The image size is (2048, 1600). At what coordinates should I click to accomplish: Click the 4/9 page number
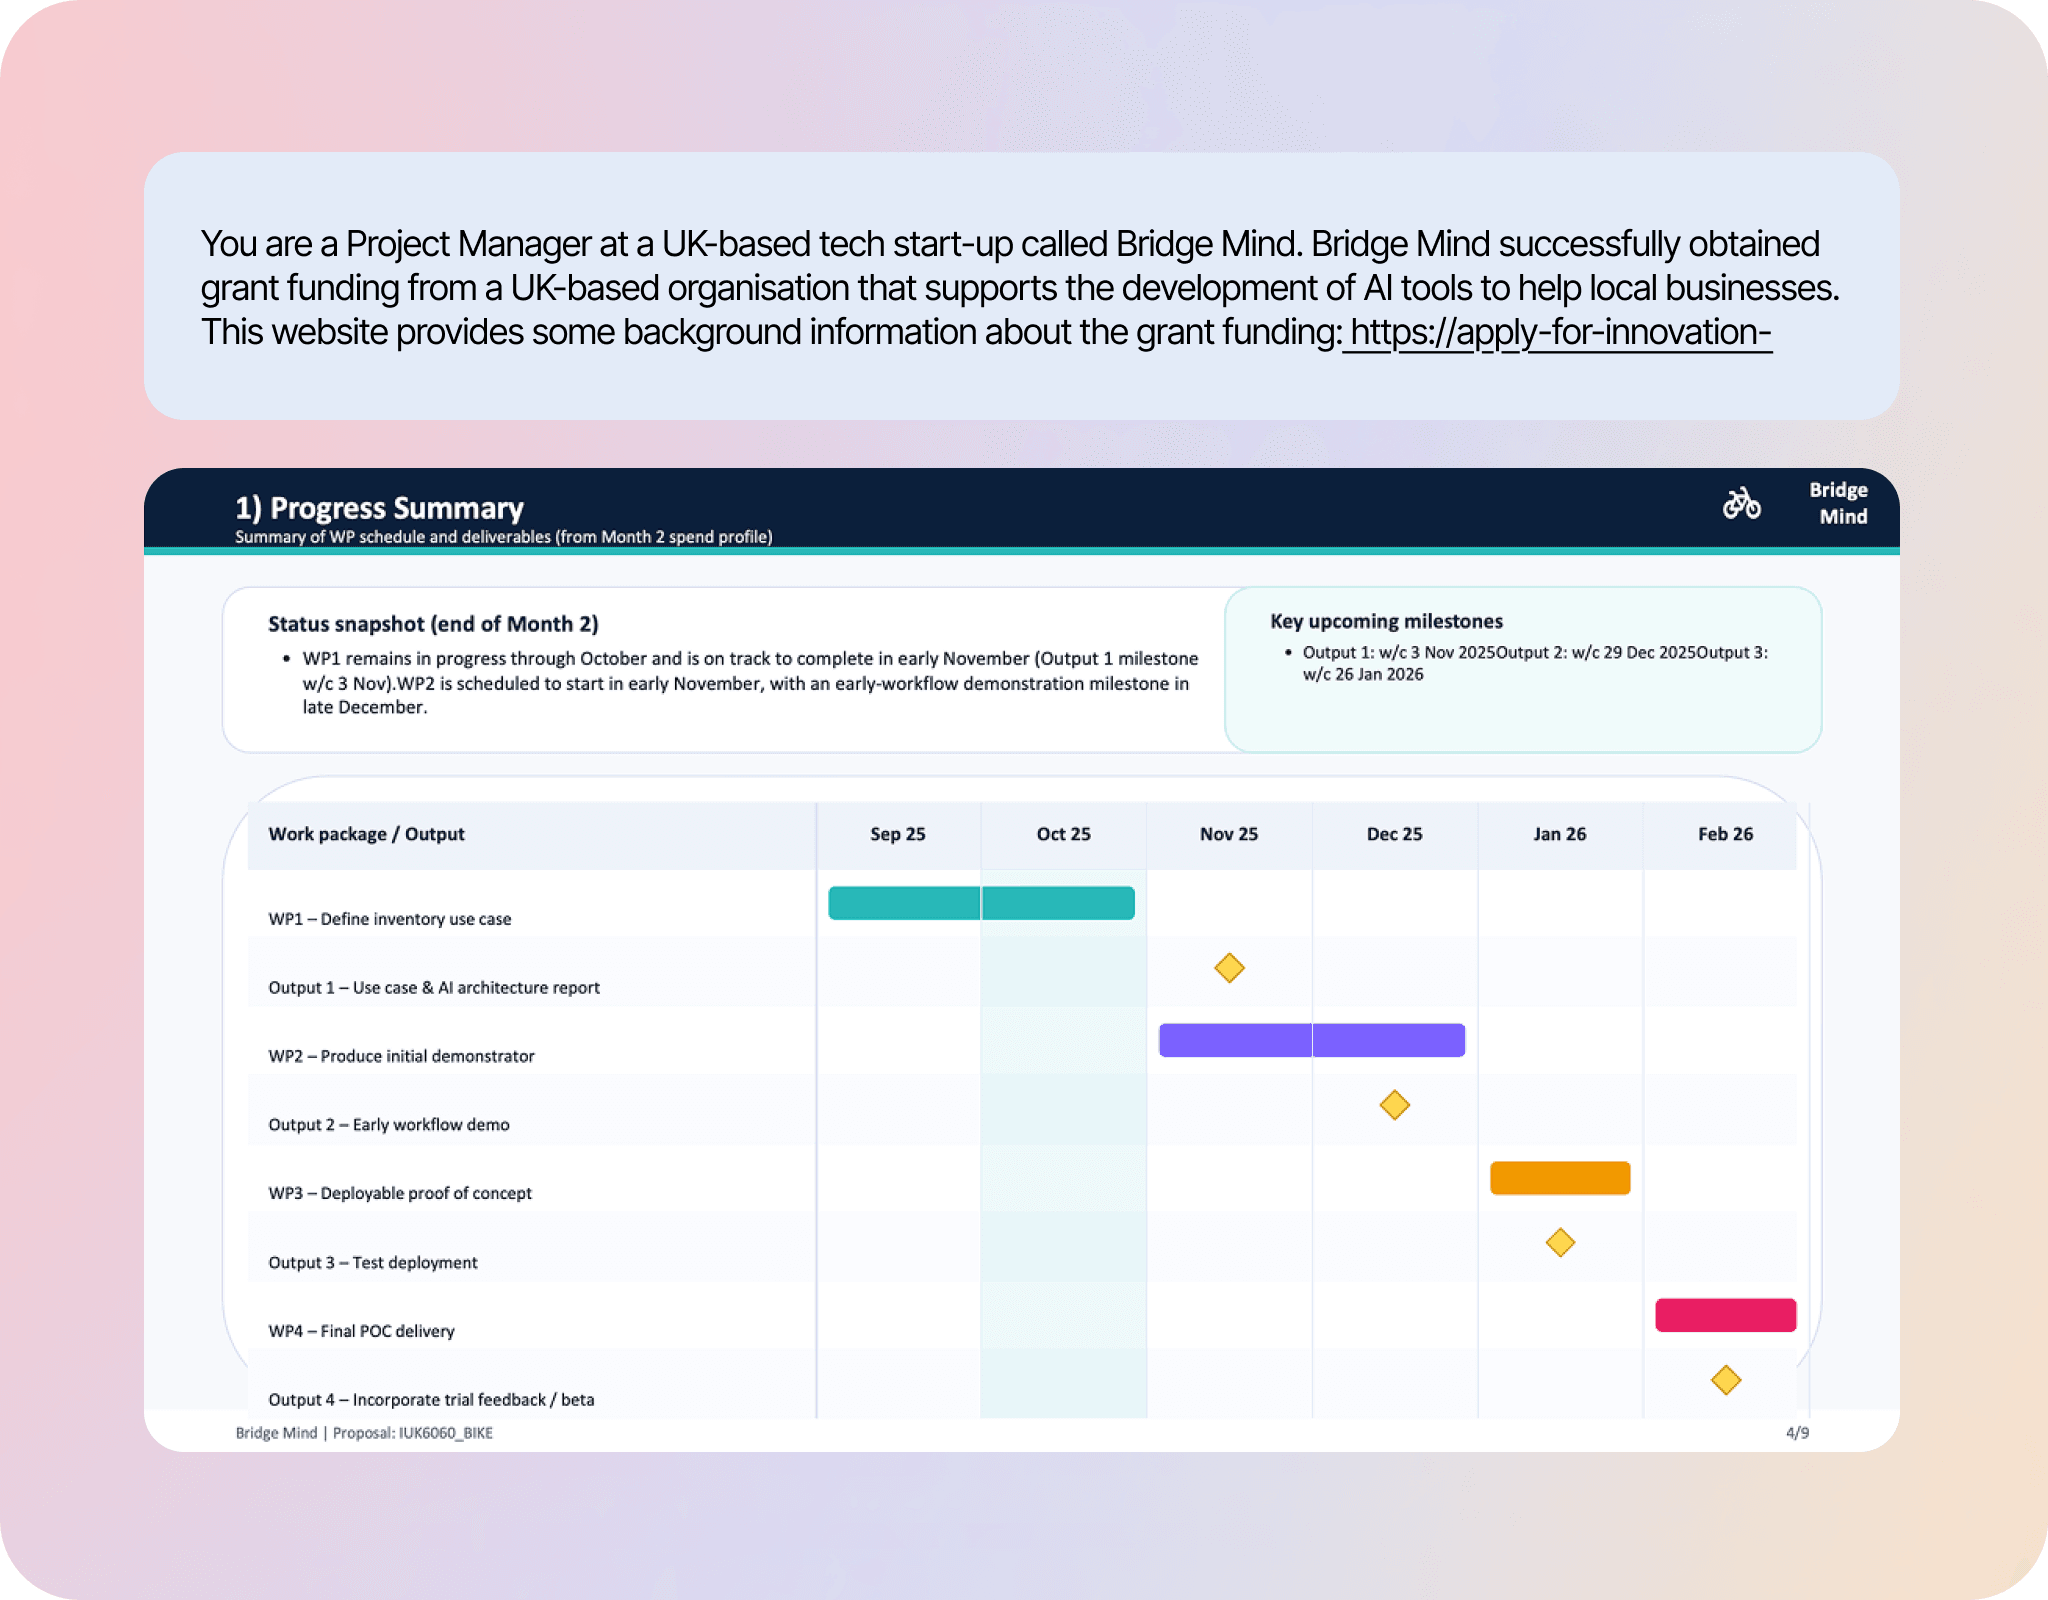(1797, 1433)
